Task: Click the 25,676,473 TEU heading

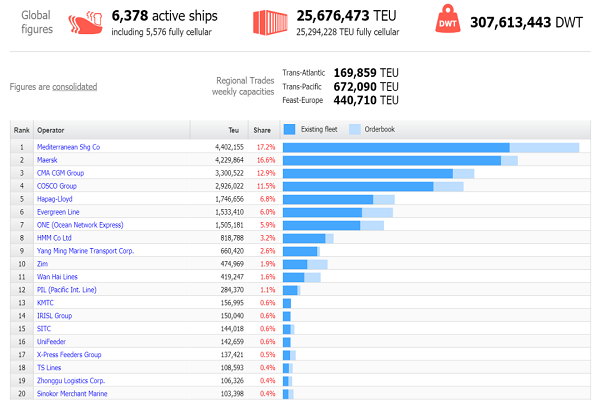Action: click(346, 16)
